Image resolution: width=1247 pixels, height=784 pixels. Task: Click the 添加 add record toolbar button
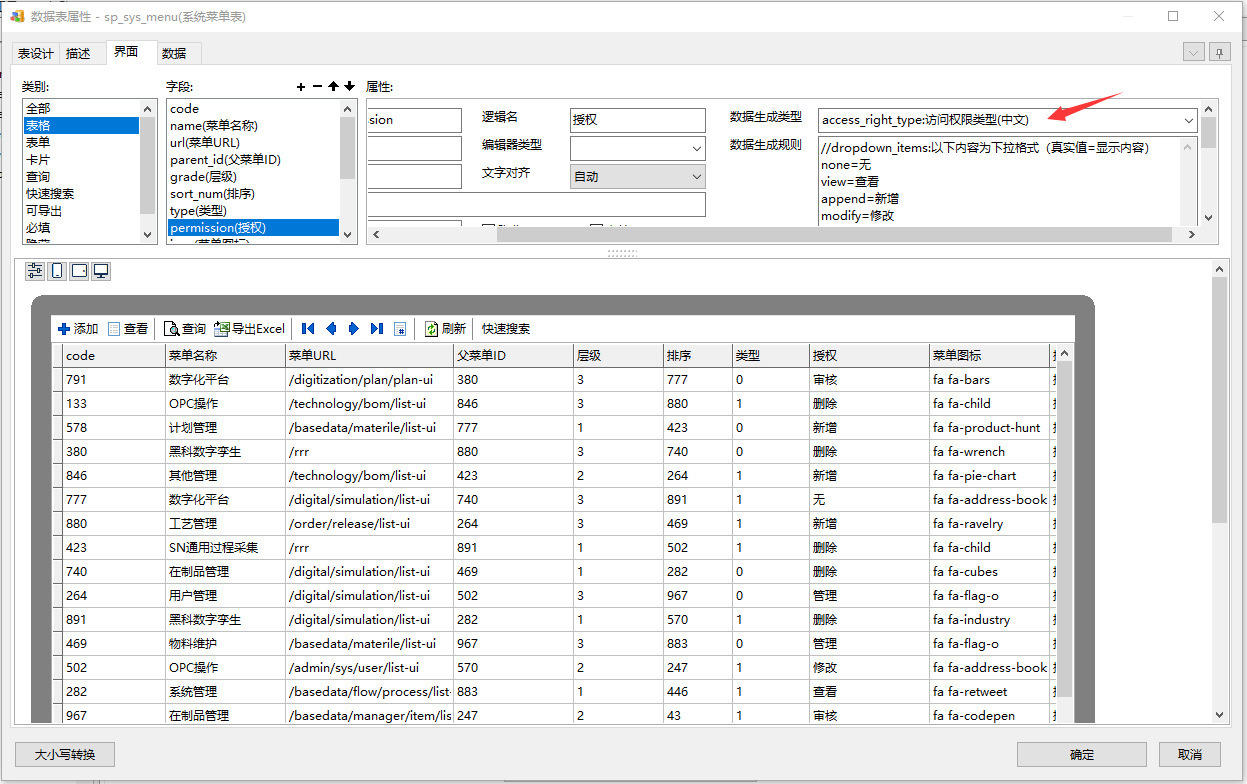tap(78, 328)
